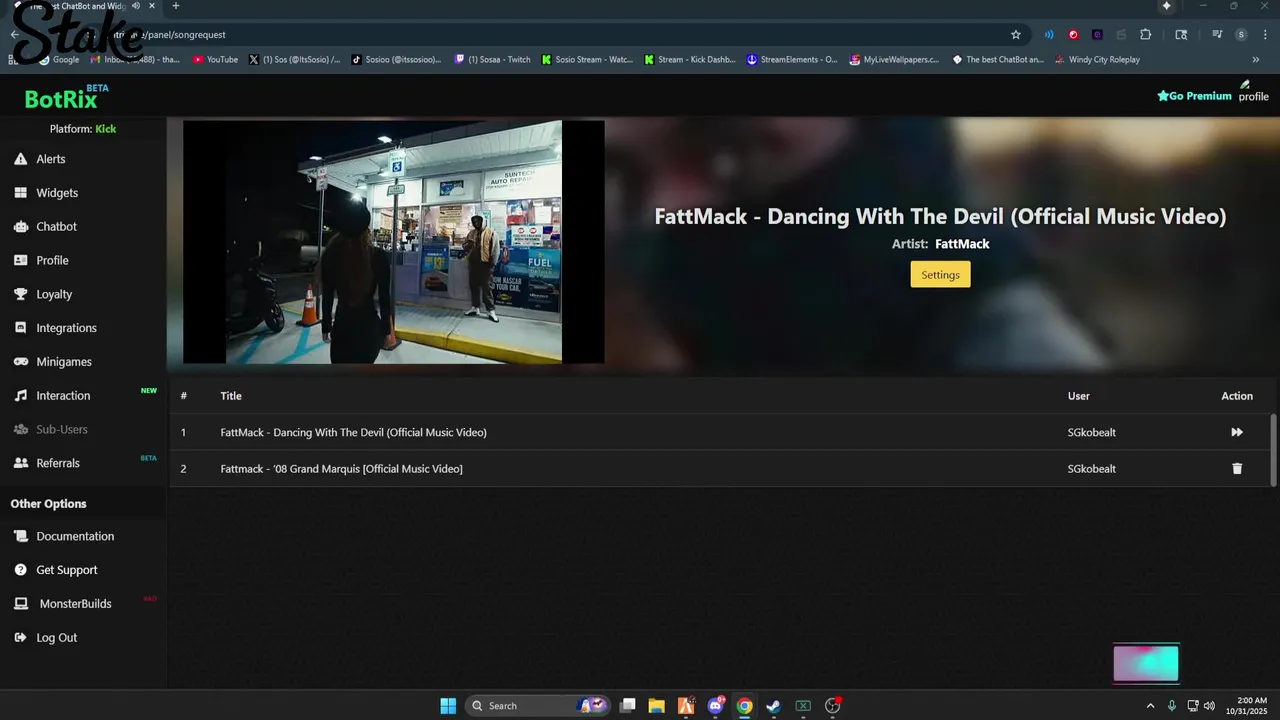Click the Action column header
The height and width of the screenshot is (720, 1280).
pyautogui.click(x=1237, y=396)
